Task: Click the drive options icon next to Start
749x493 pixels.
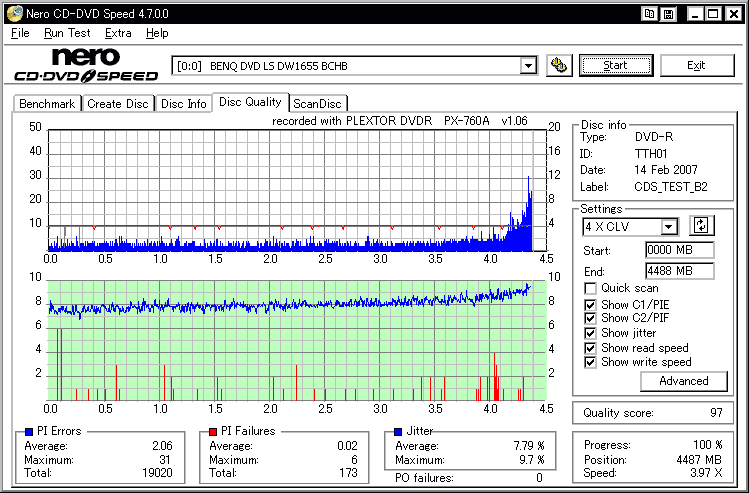Action: 559,65
